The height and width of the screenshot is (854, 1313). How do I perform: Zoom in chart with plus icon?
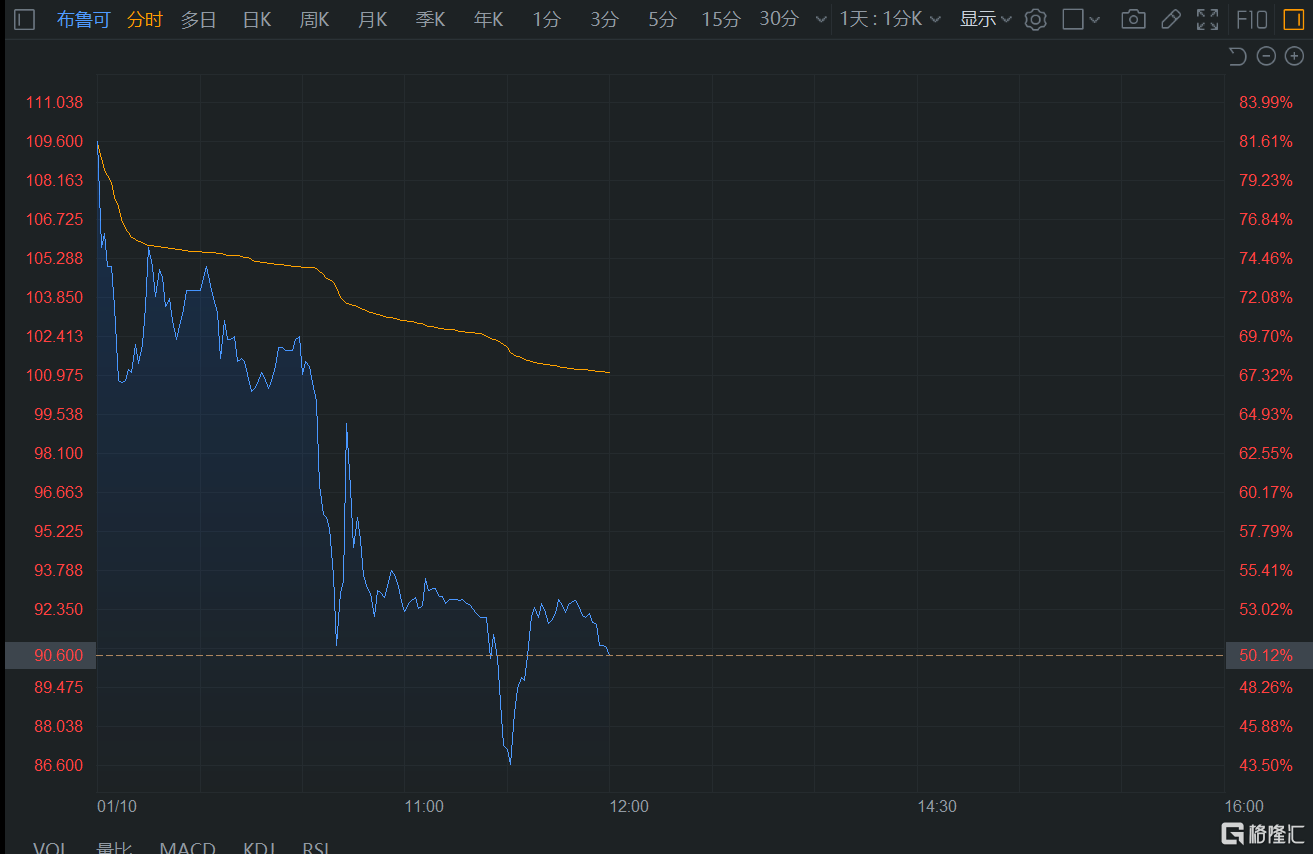click(1294, 56)
